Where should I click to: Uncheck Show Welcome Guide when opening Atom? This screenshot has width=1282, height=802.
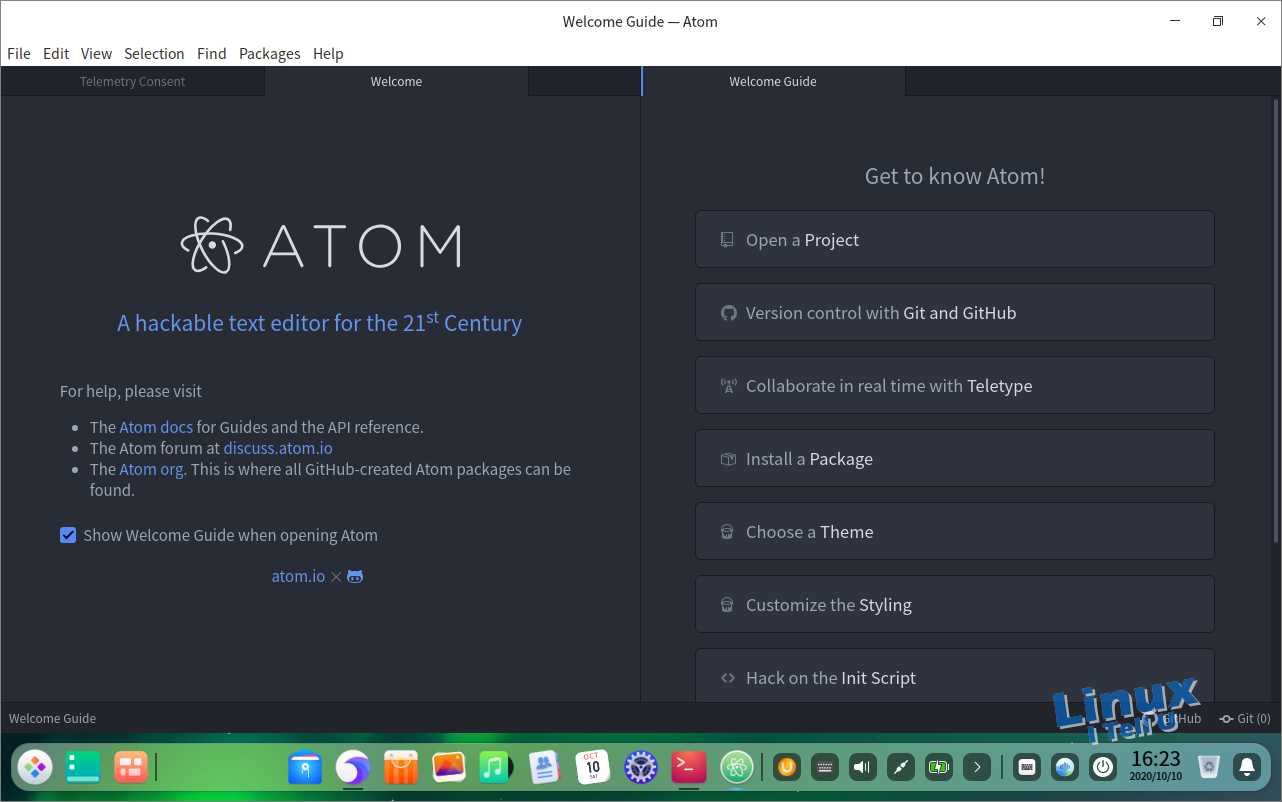pos(68,535)
